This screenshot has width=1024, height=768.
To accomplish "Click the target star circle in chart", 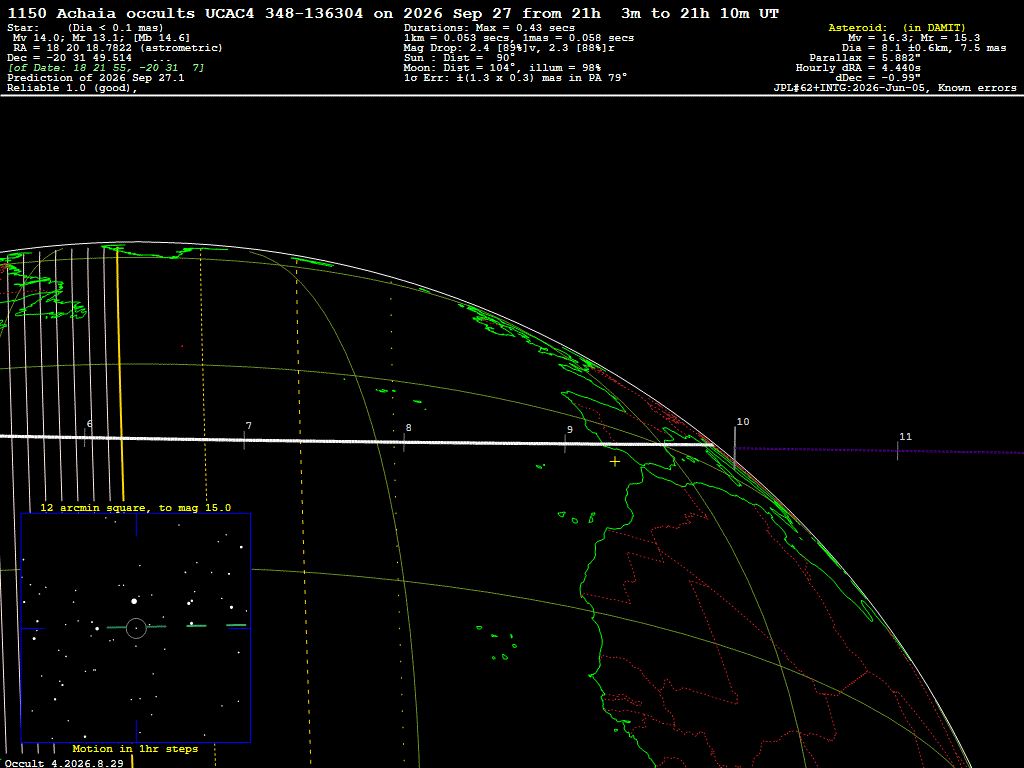I will pyautogui.click(x=136, y=628).
